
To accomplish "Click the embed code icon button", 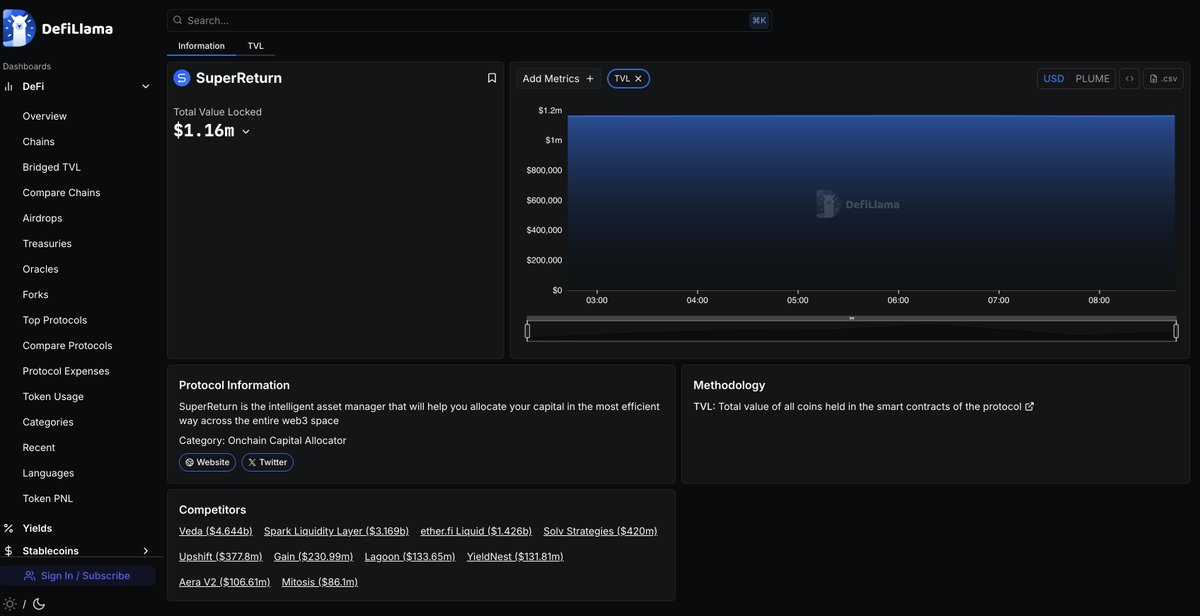I will 1129,78.
